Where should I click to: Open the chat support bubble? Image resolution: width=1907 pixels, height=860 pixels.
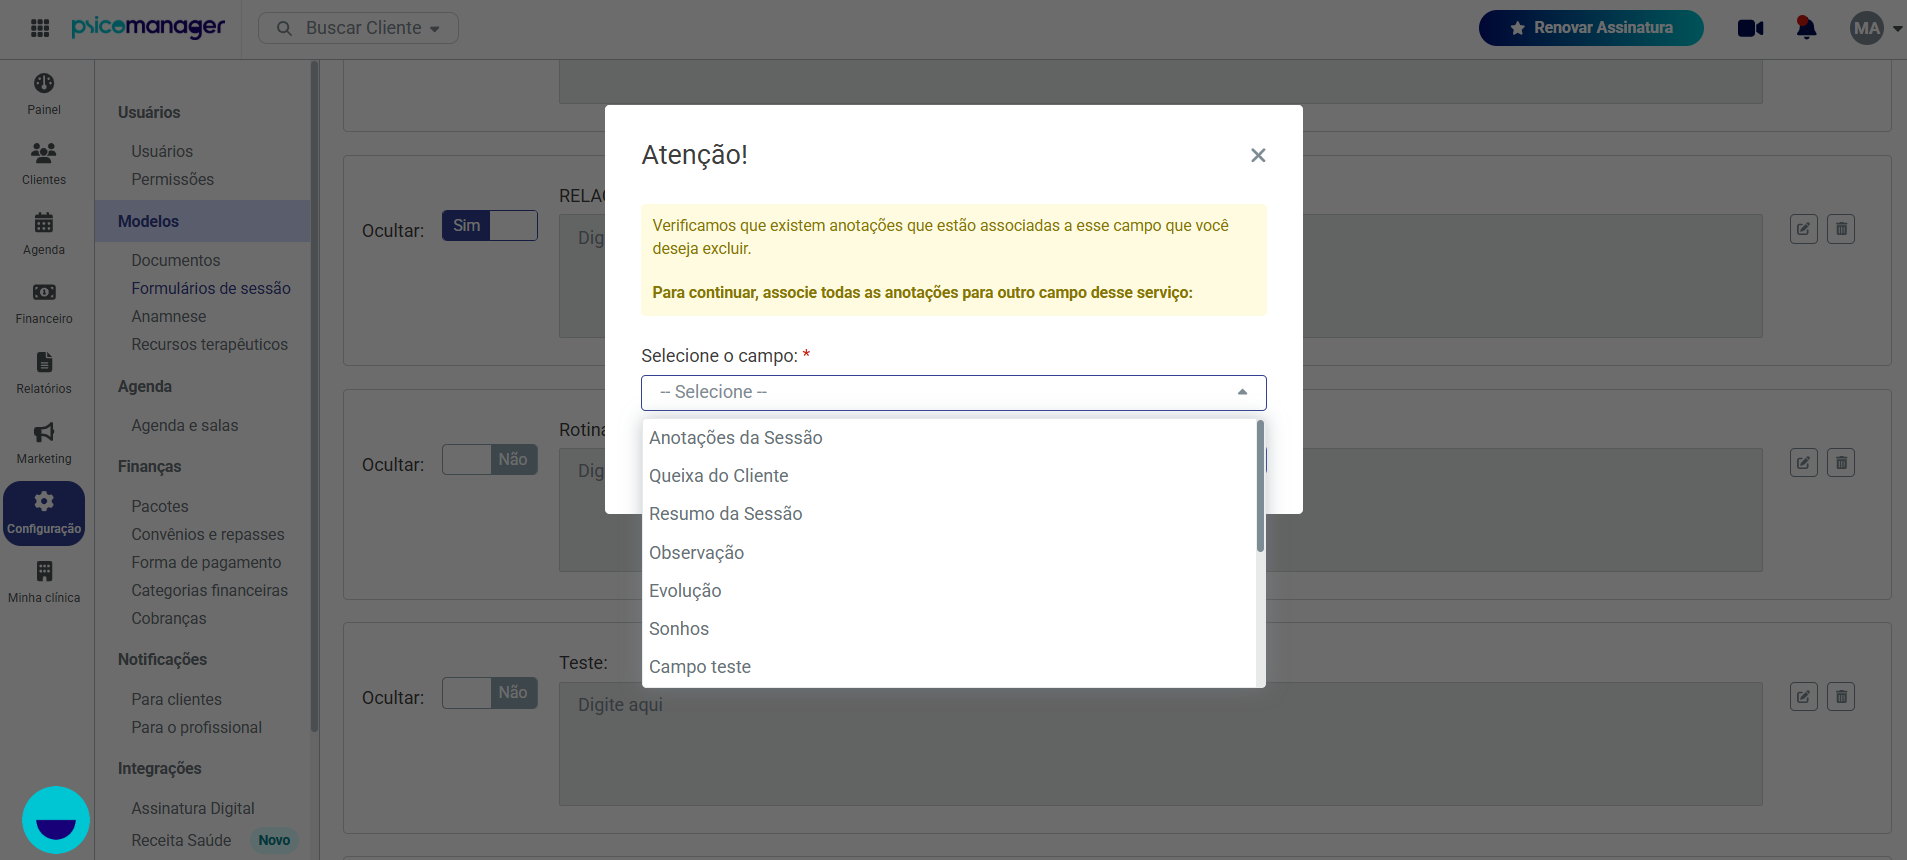(56, 820)
